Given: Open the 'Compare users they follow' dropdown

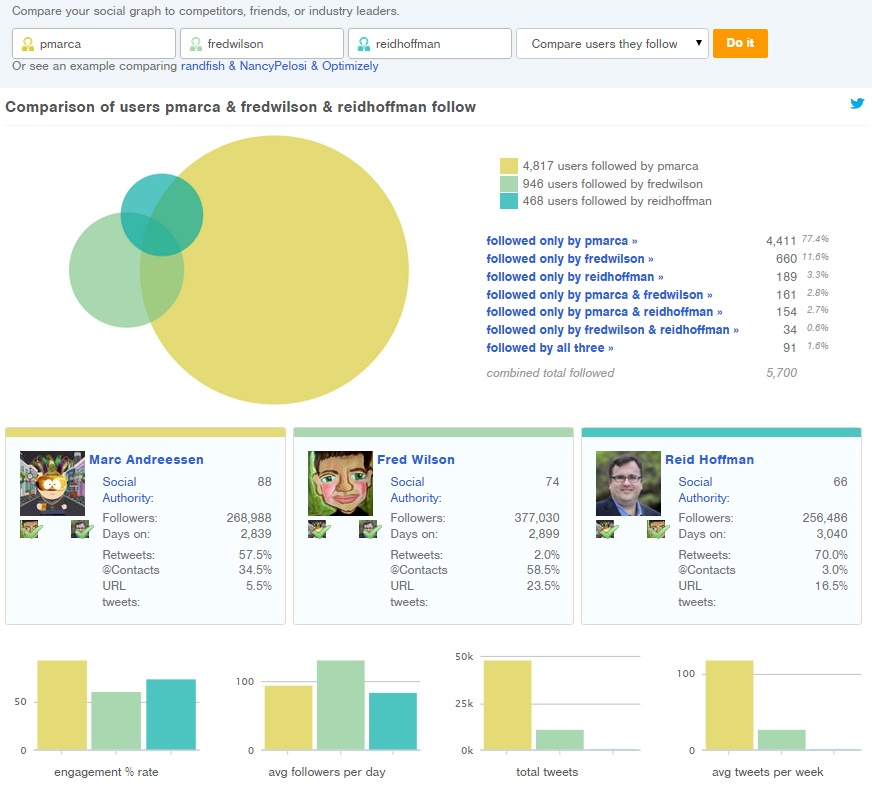Looking at the screenshot, I should [612, 43].
